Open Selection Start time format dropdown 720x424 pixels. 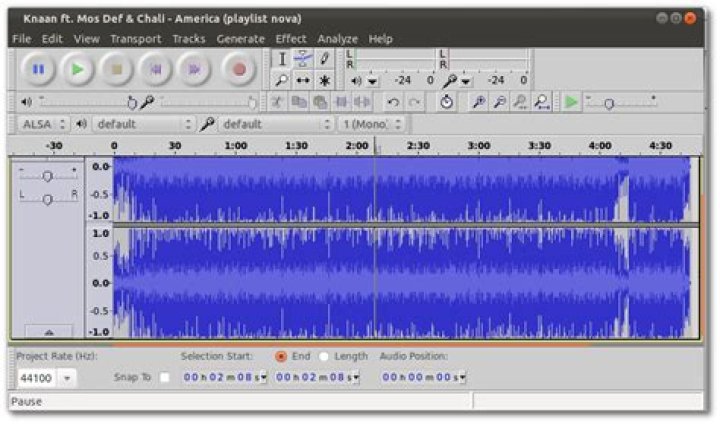(x=264, y=378)
